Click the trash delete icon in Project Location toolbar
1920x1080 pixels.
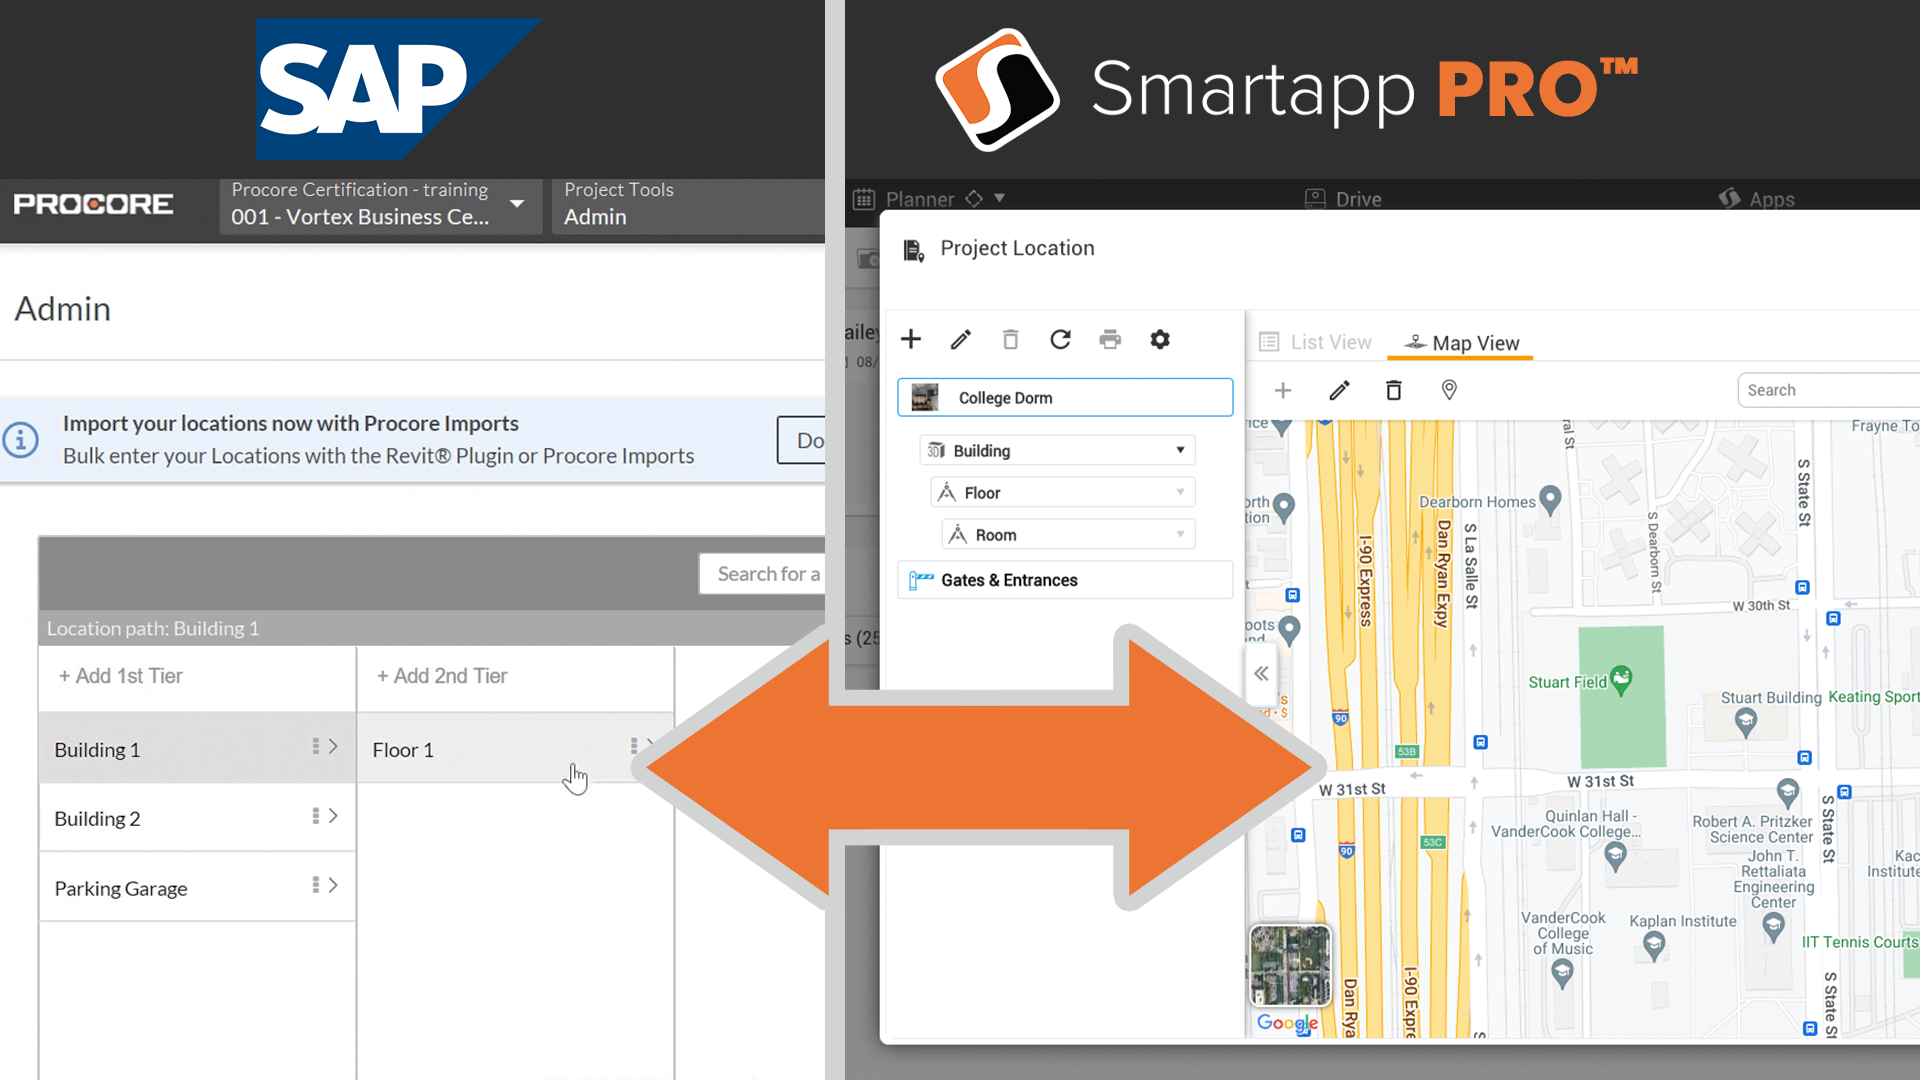[x=1010, y=339]
